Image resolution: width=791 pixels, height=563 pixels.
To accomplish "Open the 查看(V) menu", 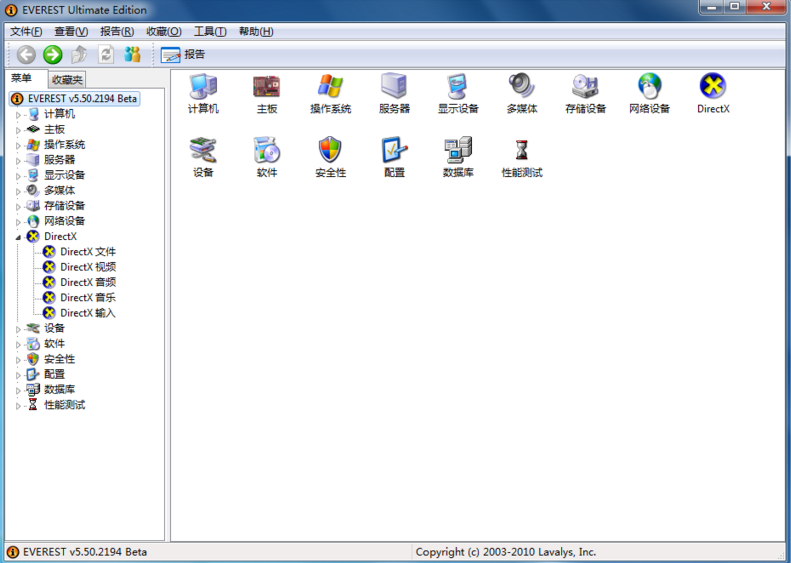I will [x=71, y=31].
